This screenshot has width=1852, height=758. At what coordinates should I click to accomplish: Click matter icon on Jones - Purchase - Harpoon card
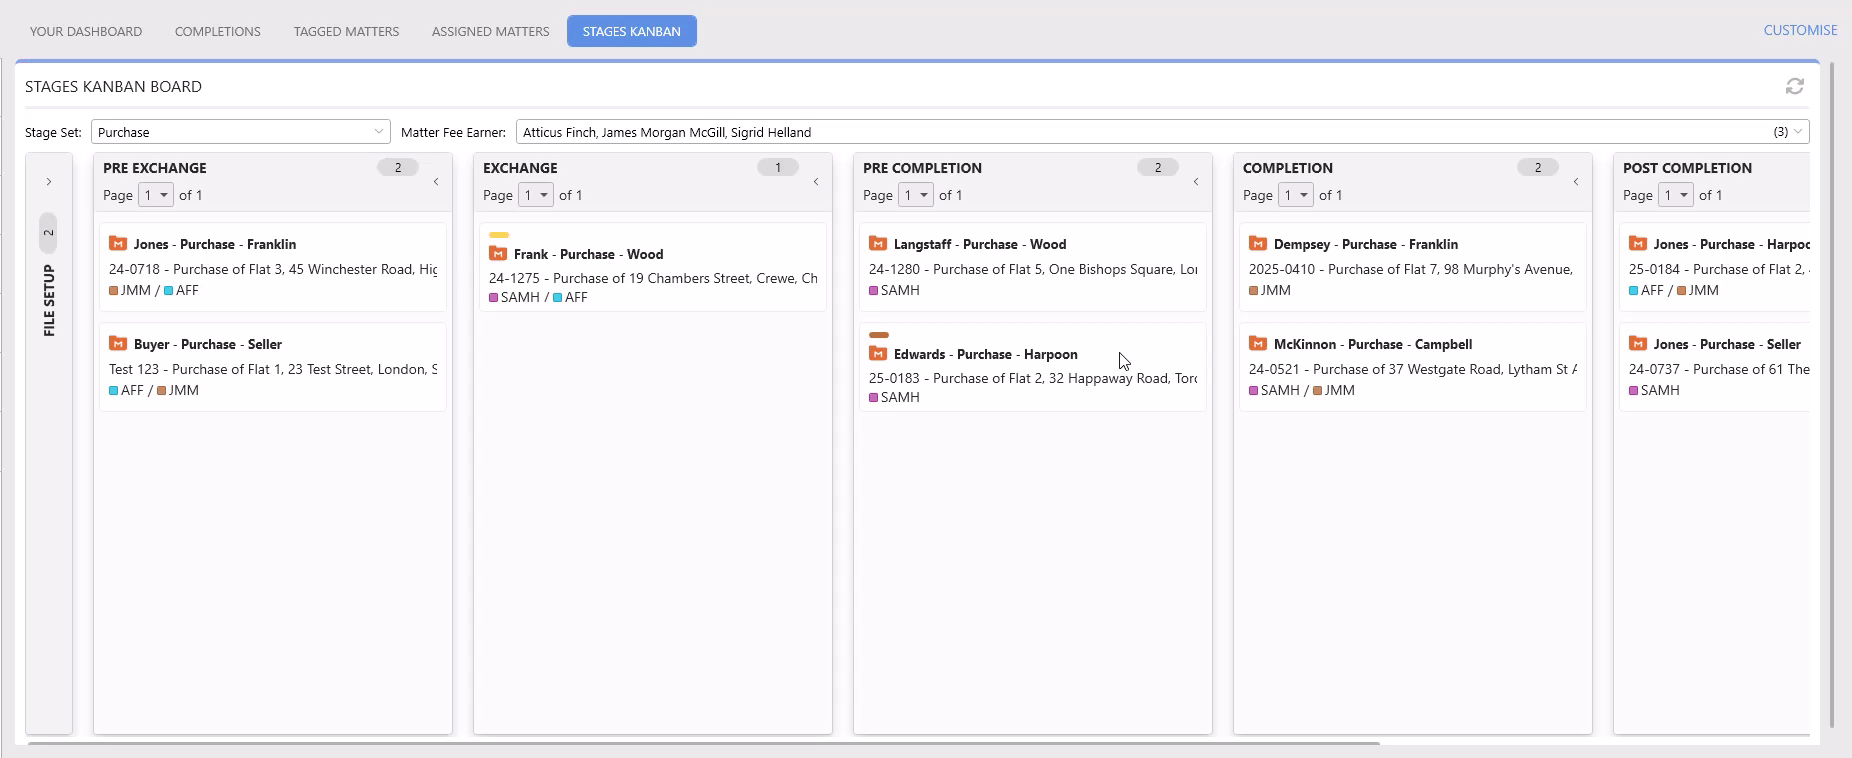click(x=1638, y=244)
